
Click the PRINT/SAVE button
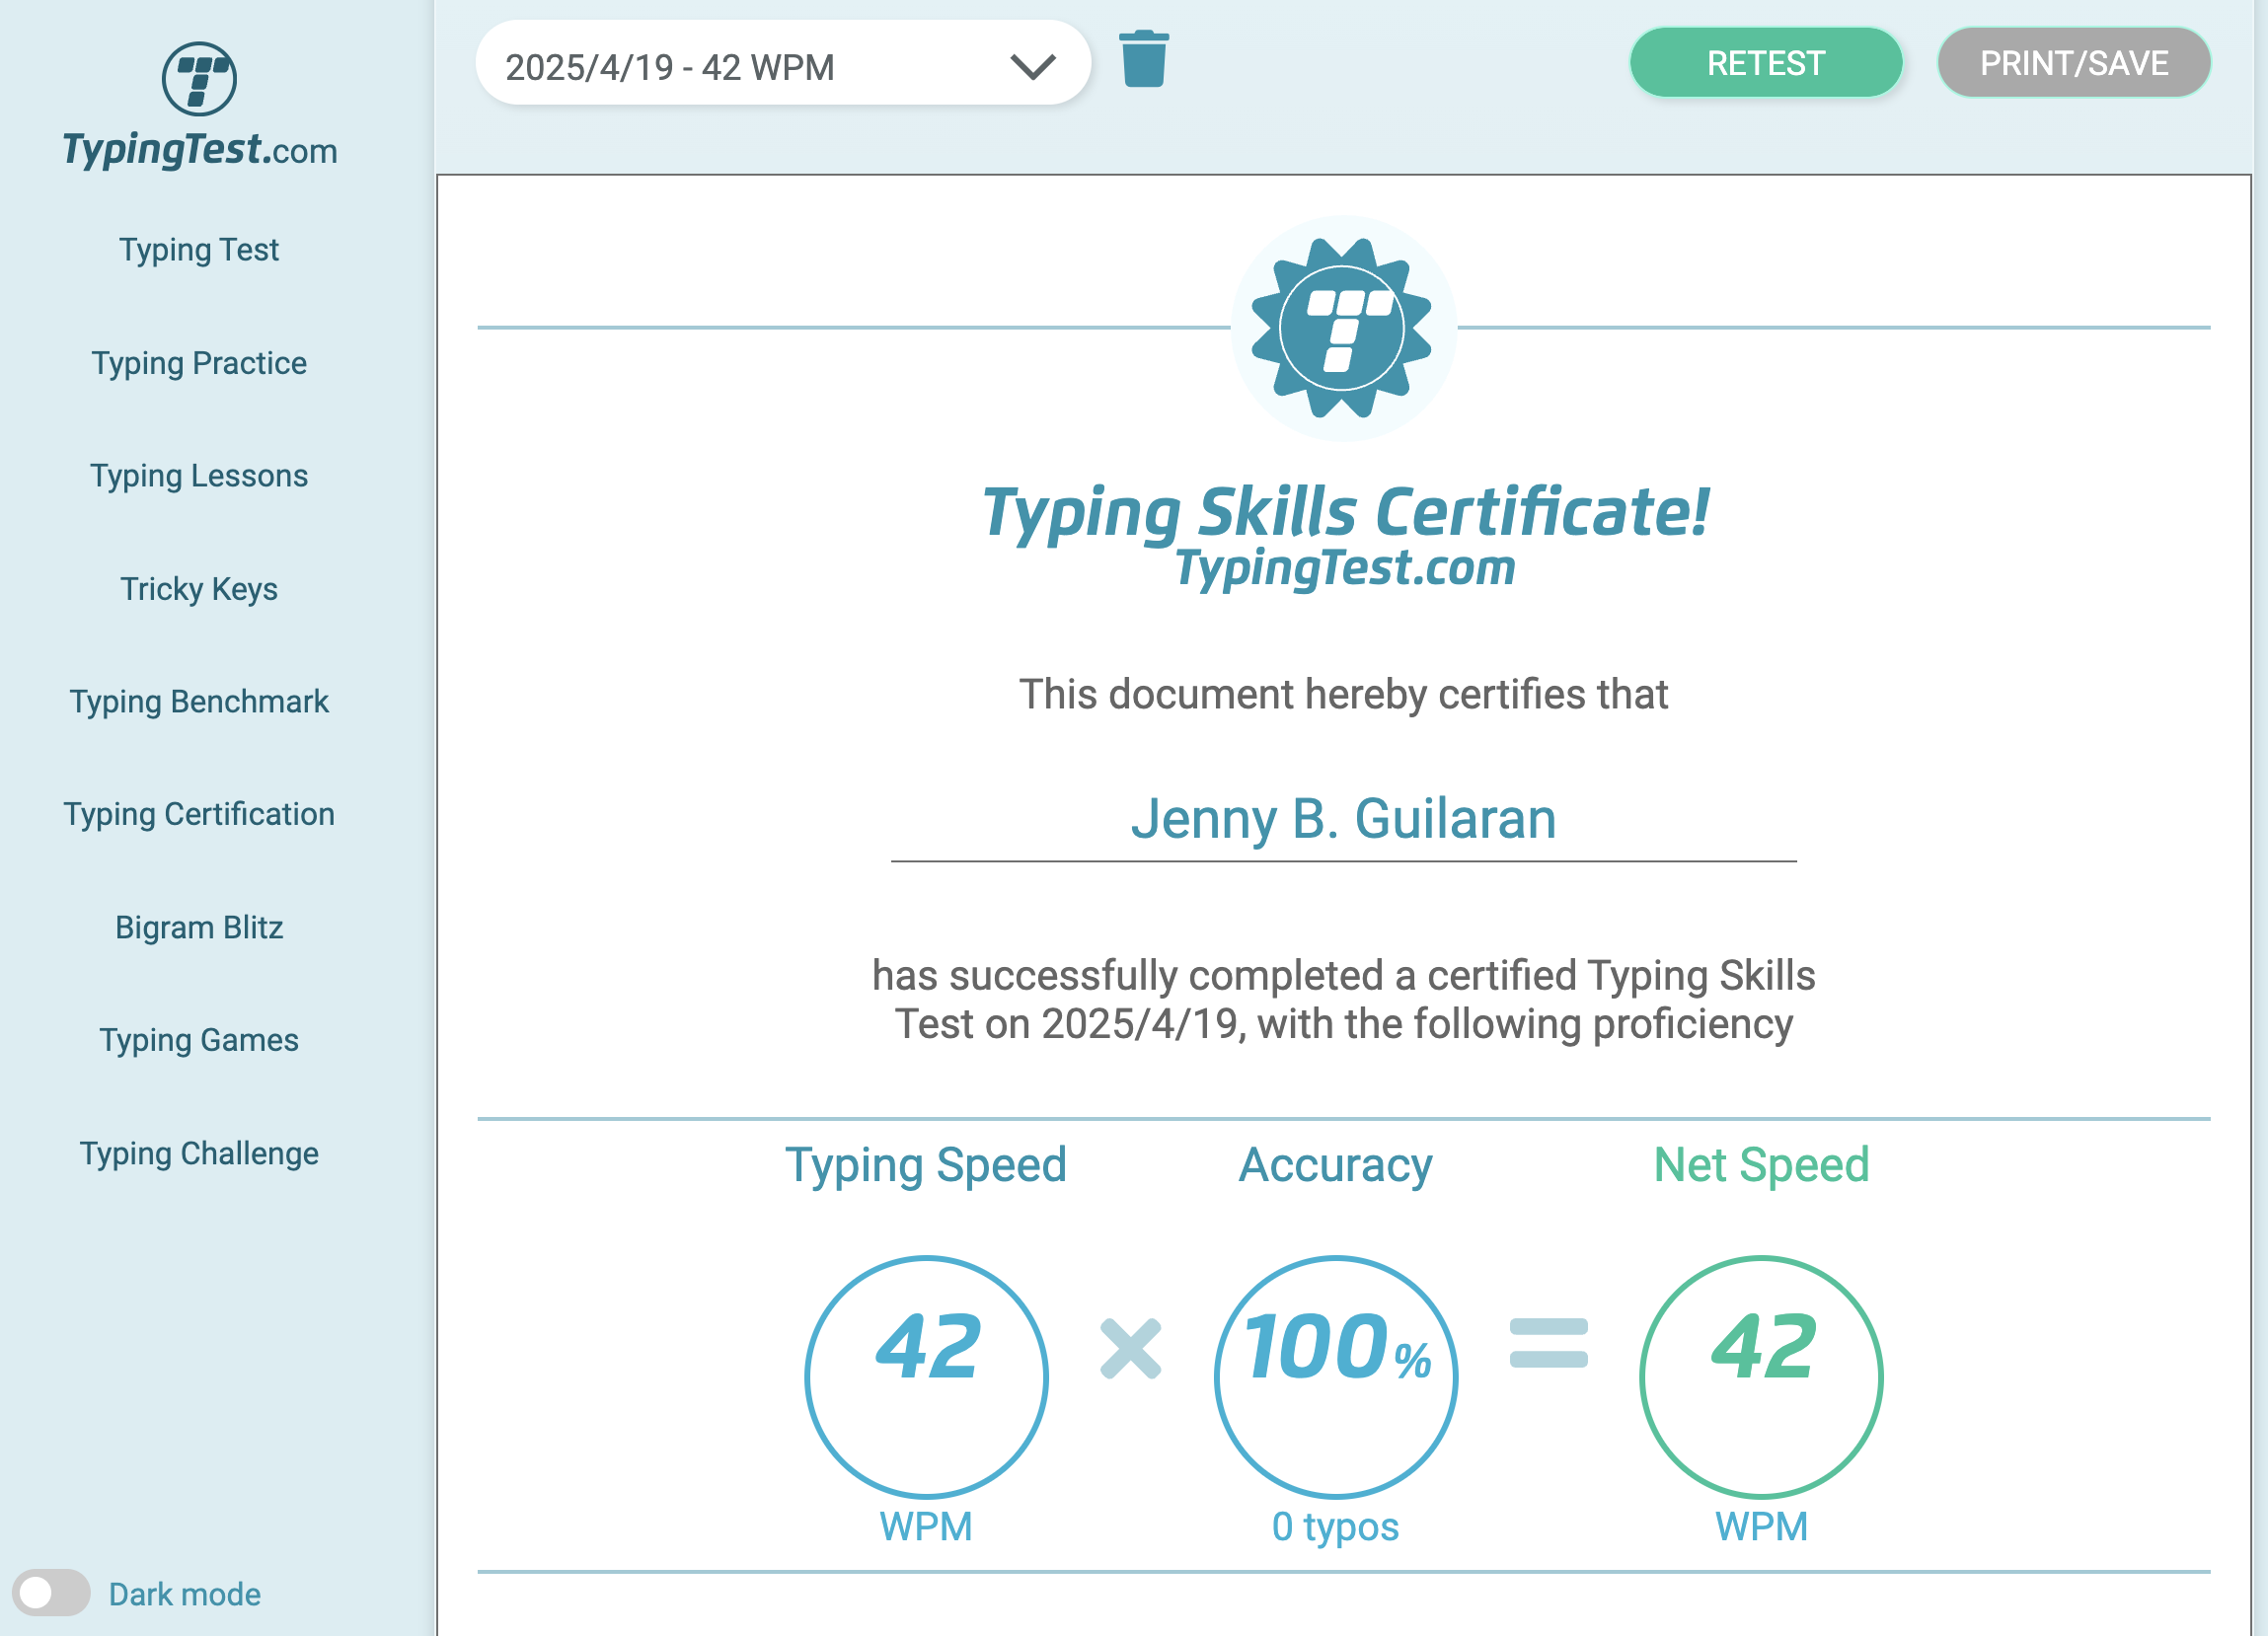2073,63
